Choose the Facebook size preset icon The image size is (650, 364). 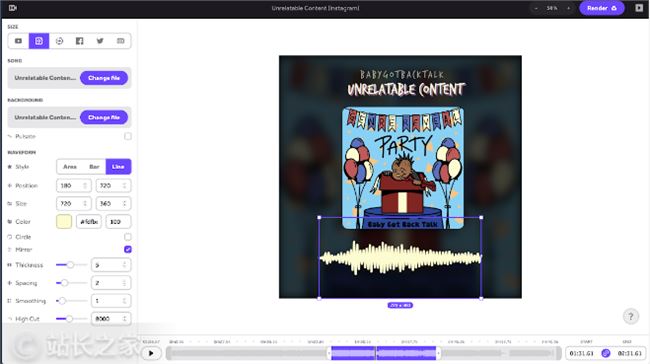pyautogui.click(x=80, y=41)
